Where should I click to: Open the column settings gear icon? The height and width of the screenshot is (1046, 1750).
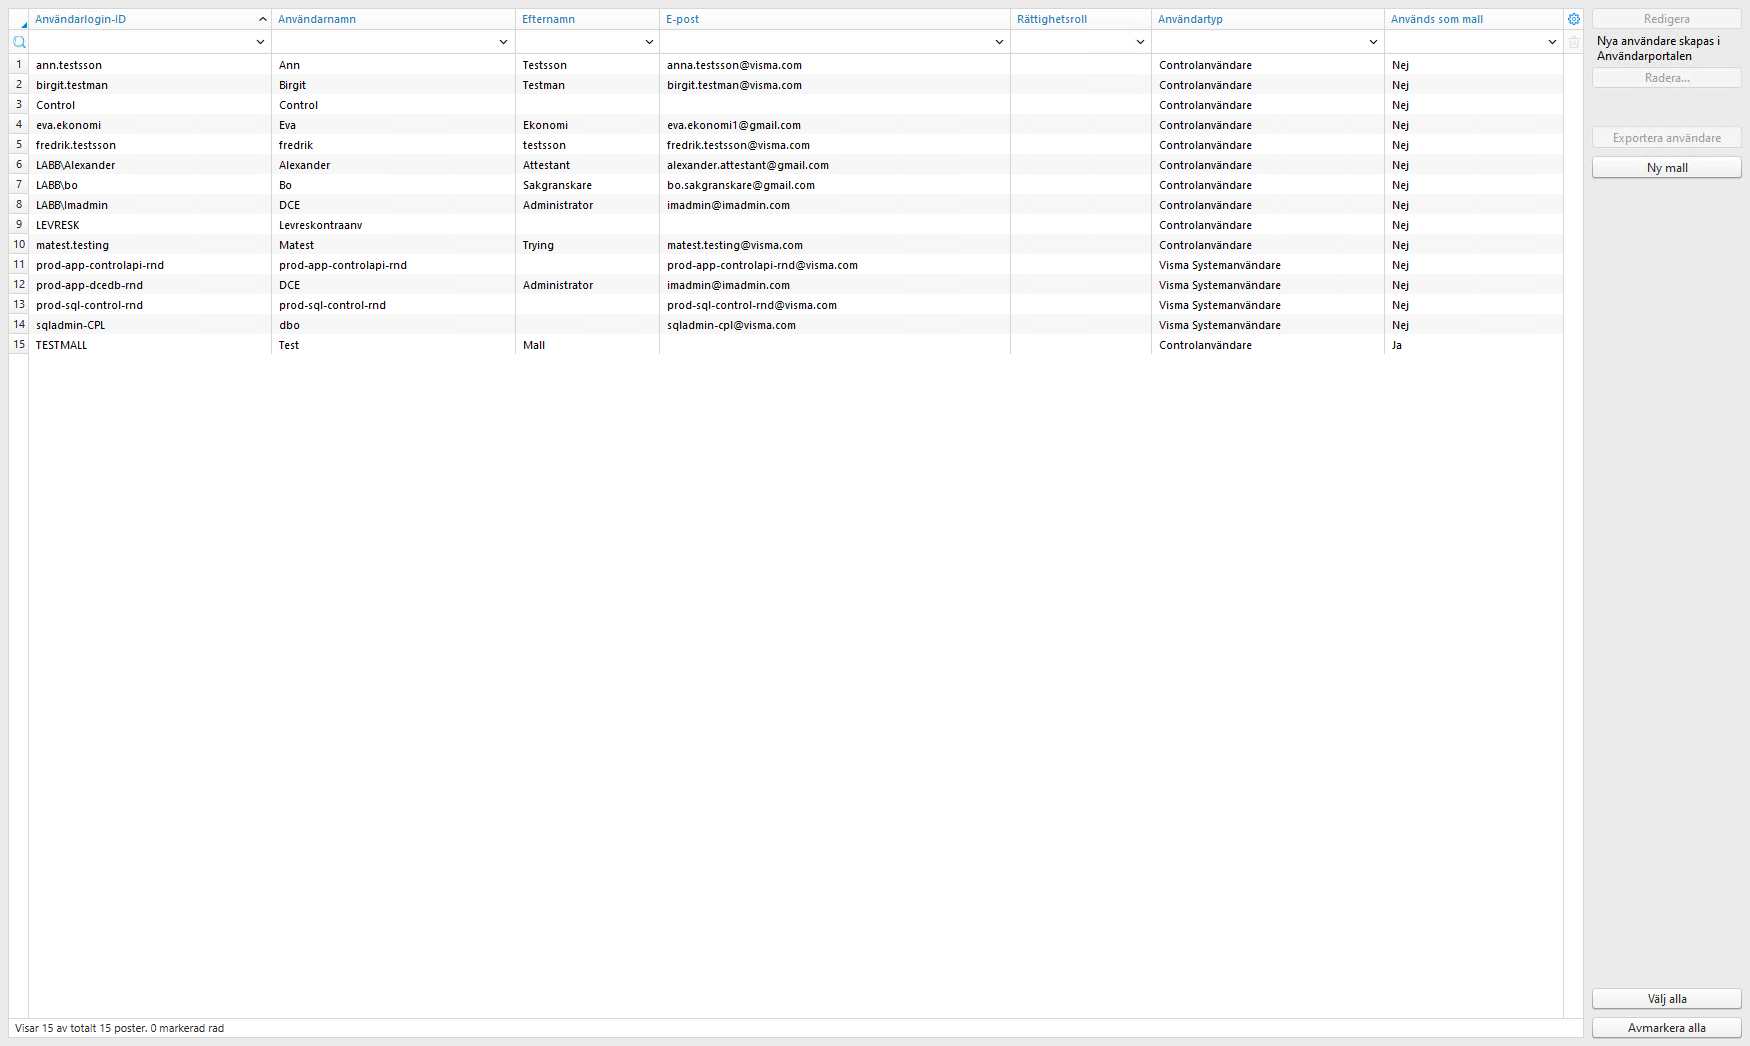[1573, 18]
